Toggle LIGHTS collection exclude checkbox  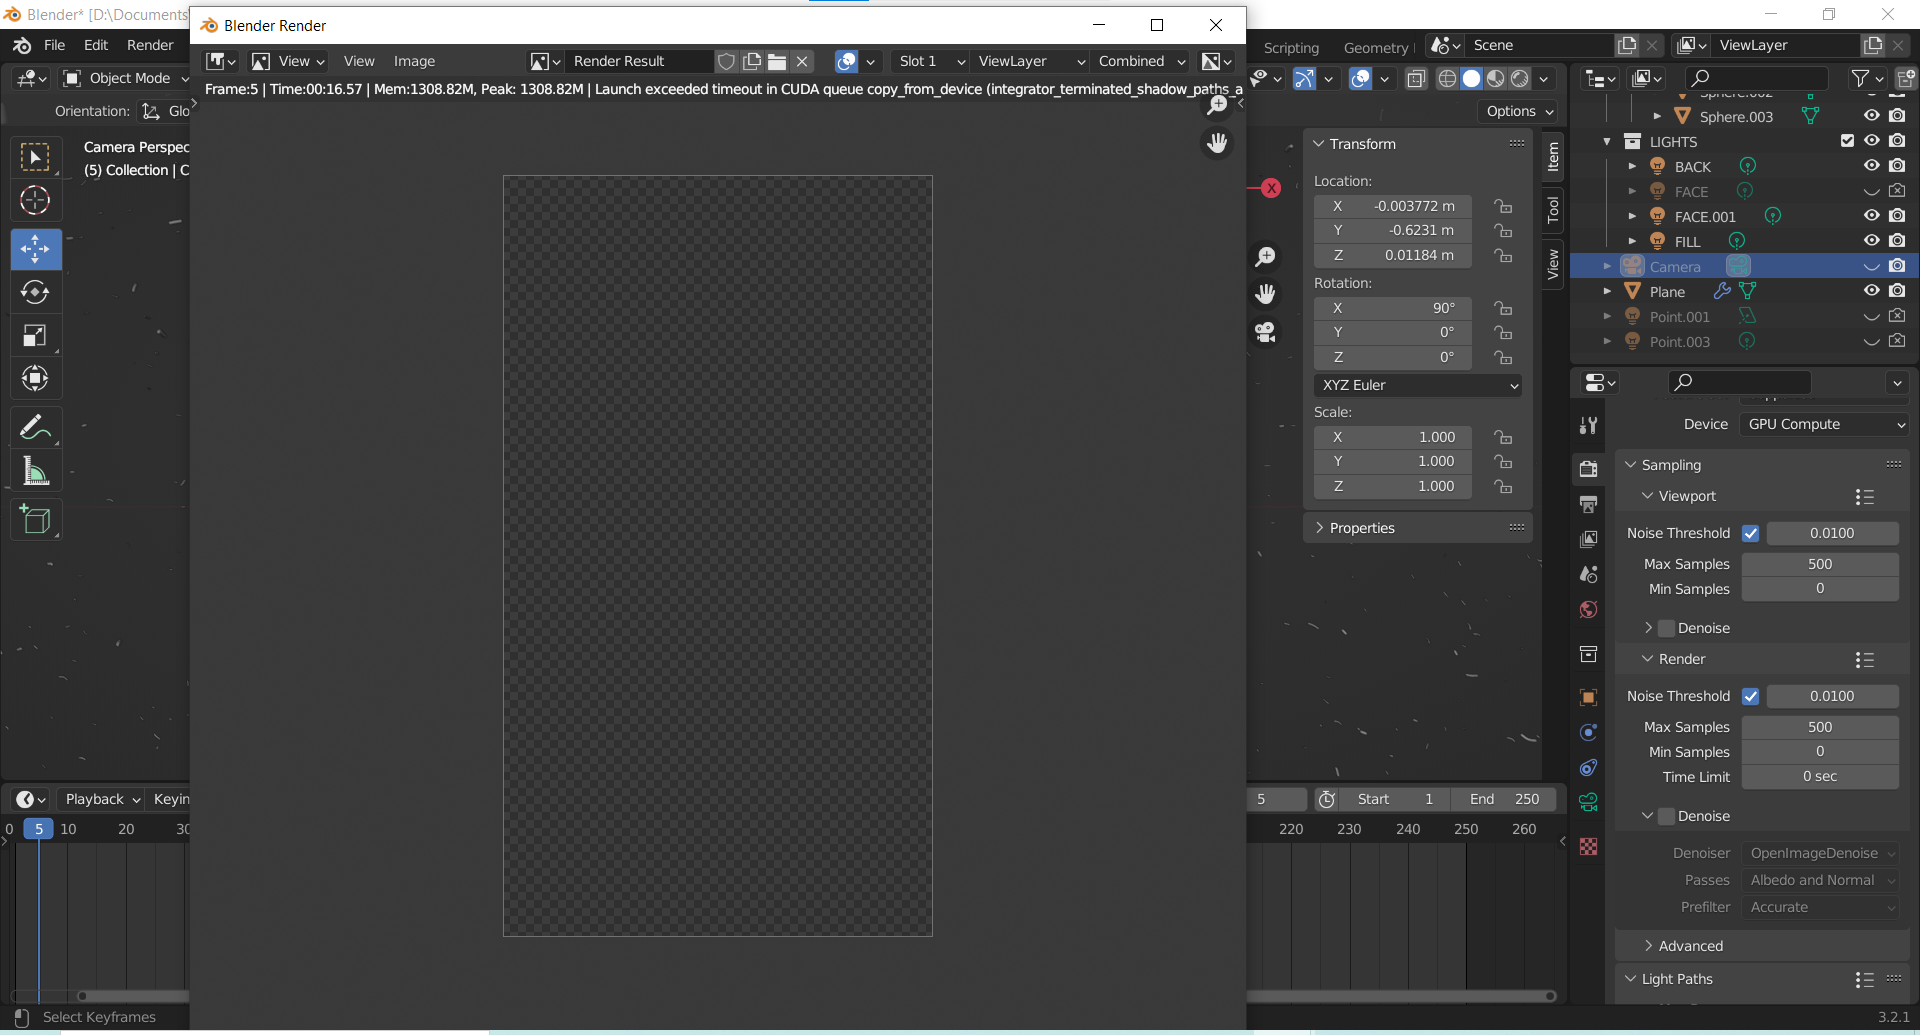(1847, 141)
